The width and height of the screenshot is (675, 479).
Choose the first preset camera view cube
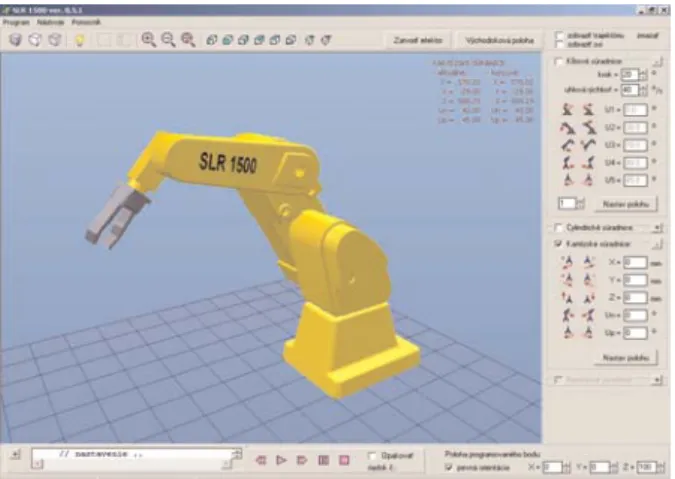click(211, 40)
